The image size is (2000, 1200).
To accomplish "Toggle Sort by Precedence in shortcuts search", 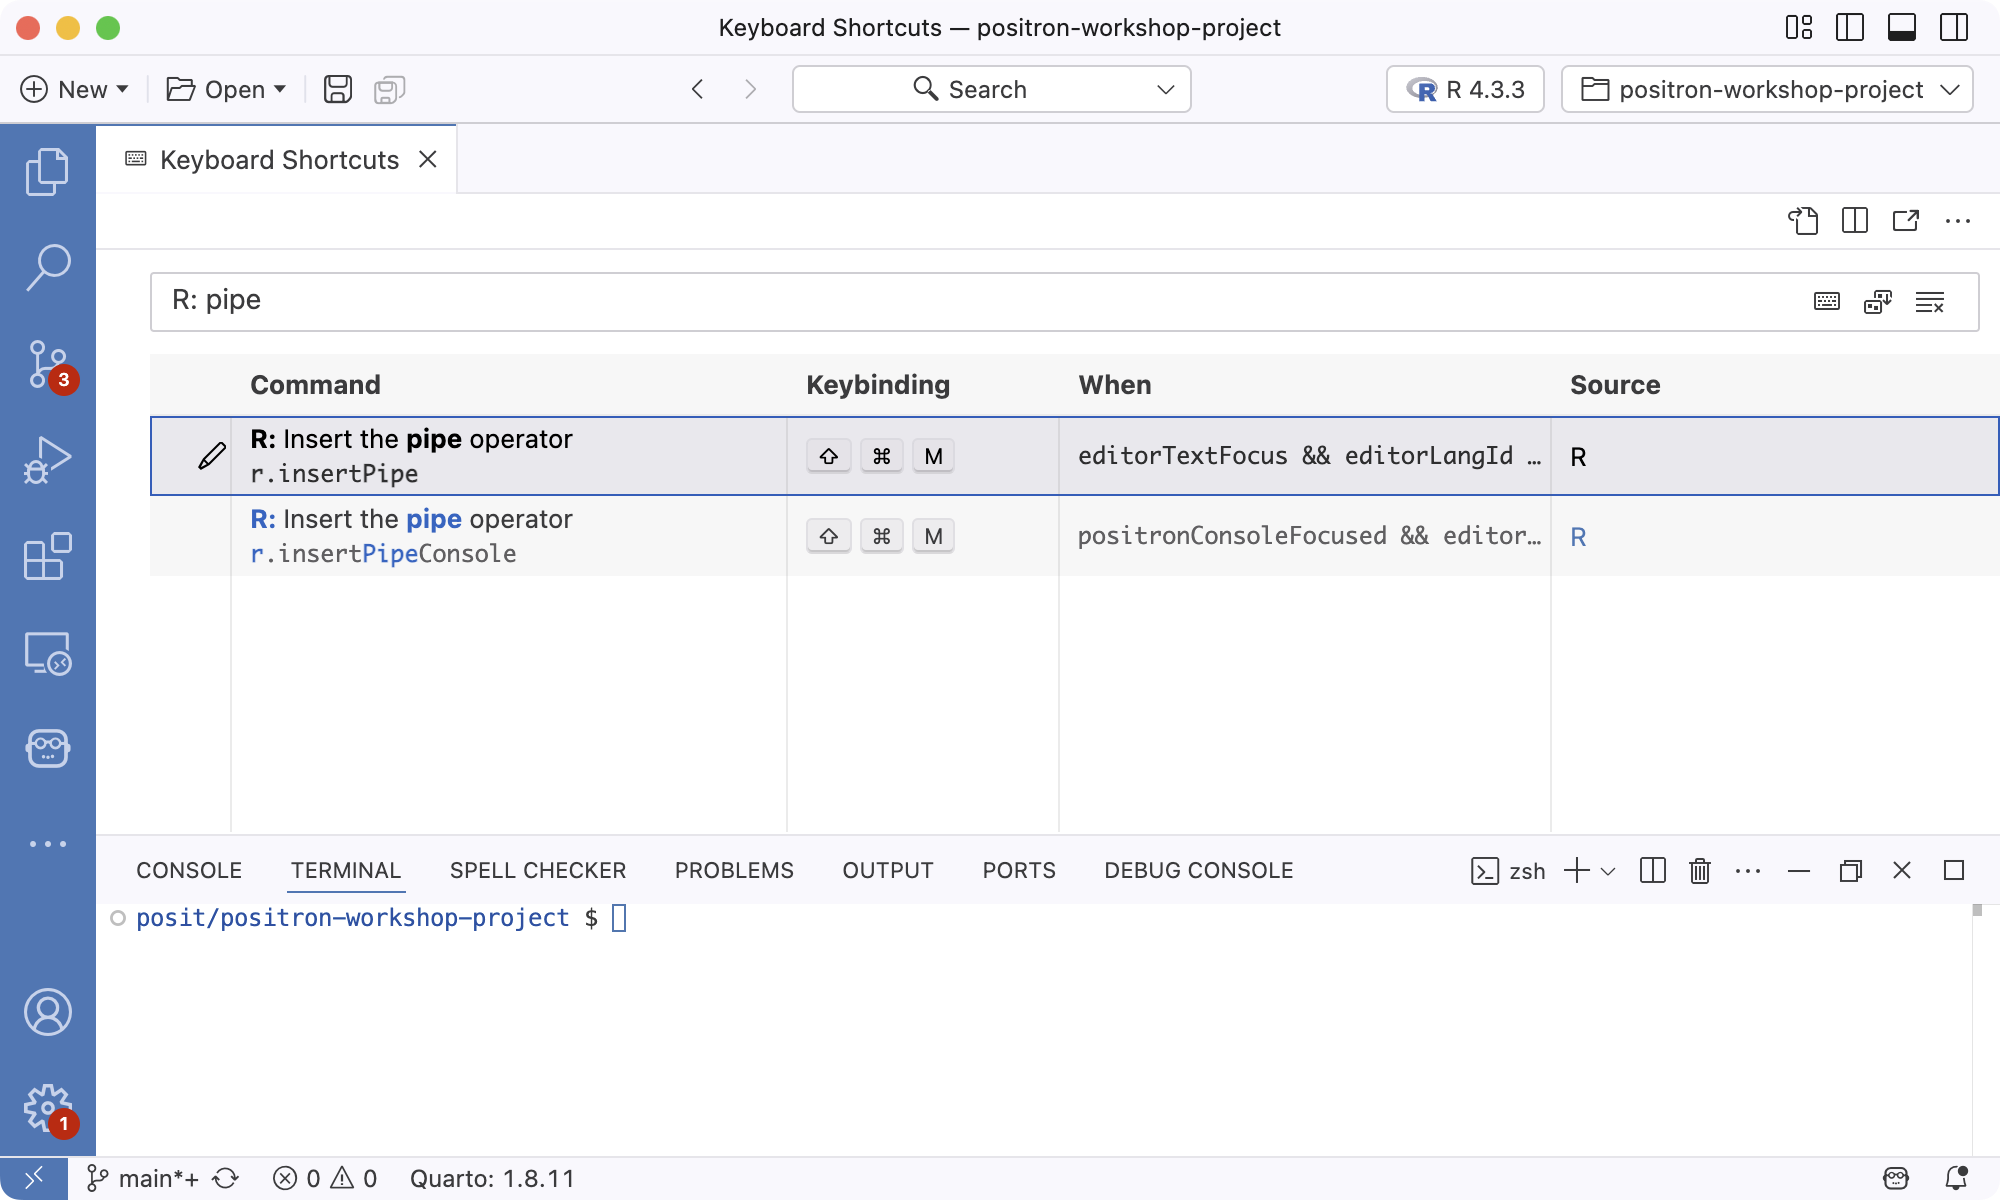I will click(x=1878, y=301).
